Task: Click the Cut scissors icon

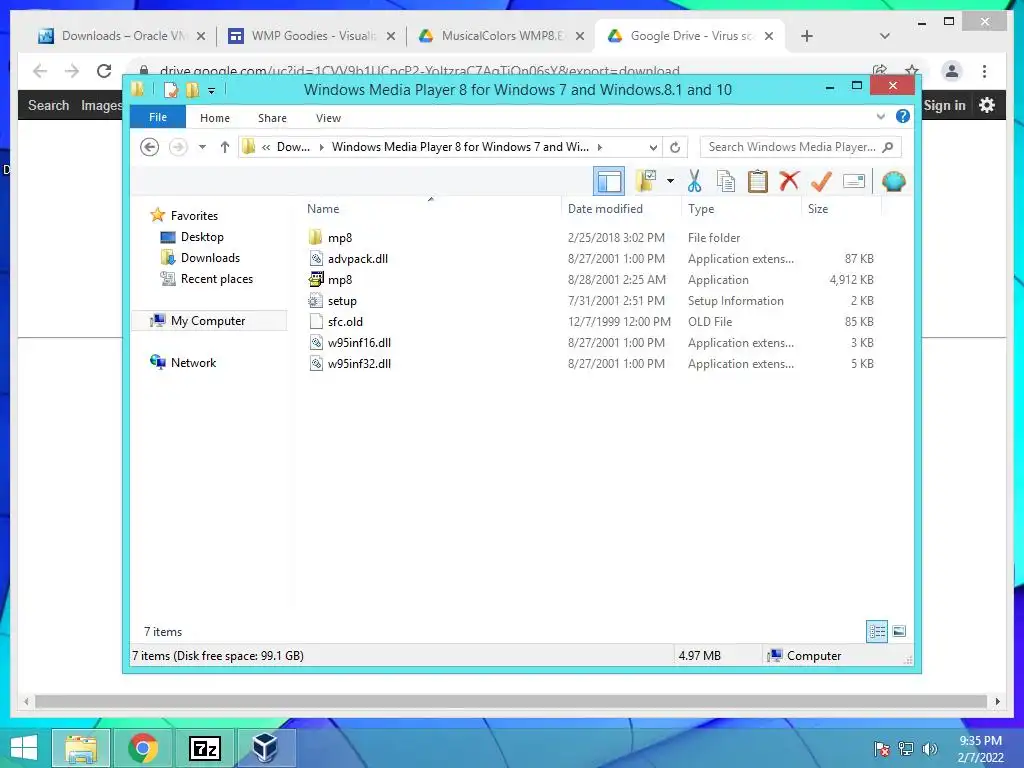Action: click(x=694, y=181)
